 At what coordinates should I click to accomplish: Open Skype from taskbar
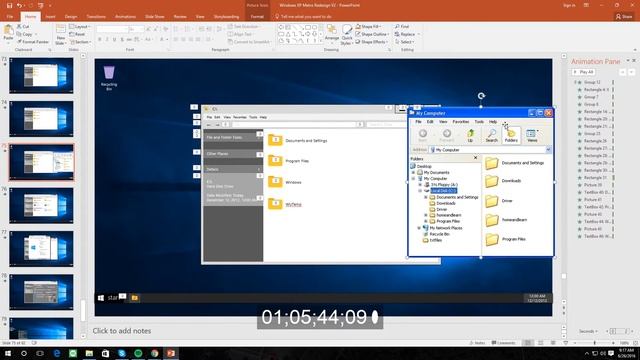122,353
